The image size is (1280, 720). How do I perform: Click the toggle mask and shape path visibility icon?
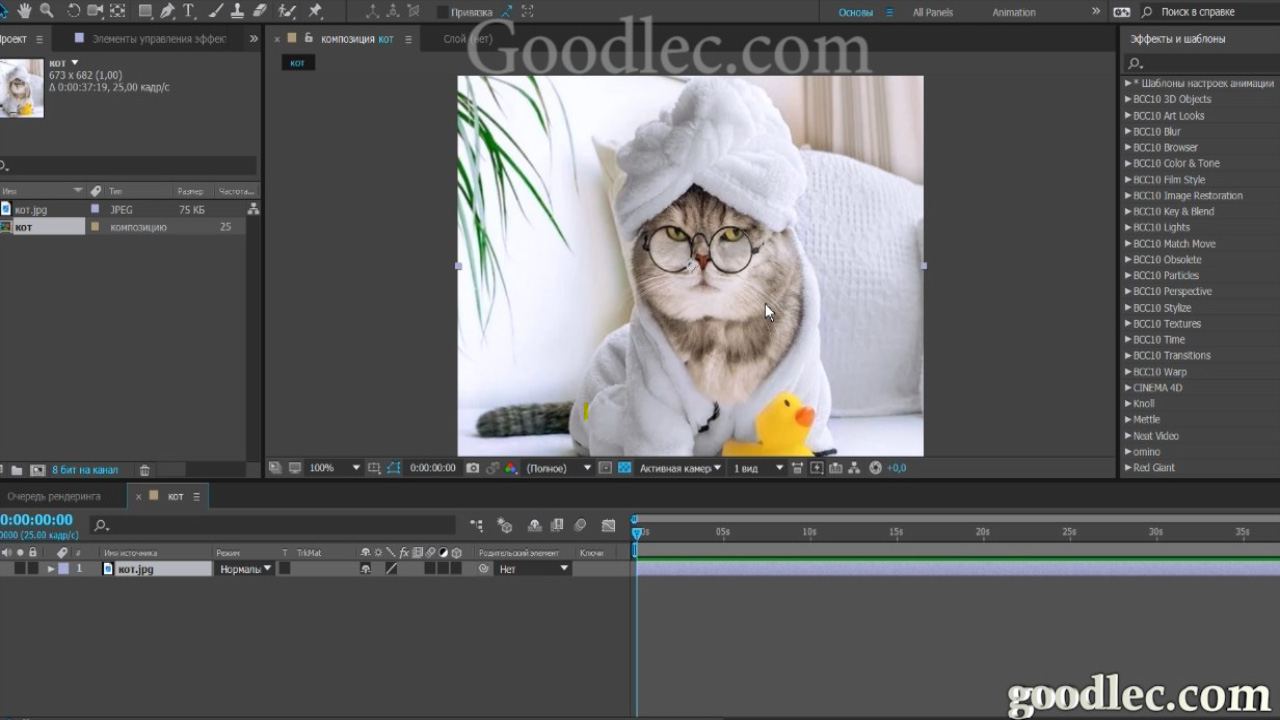[393, 468]
